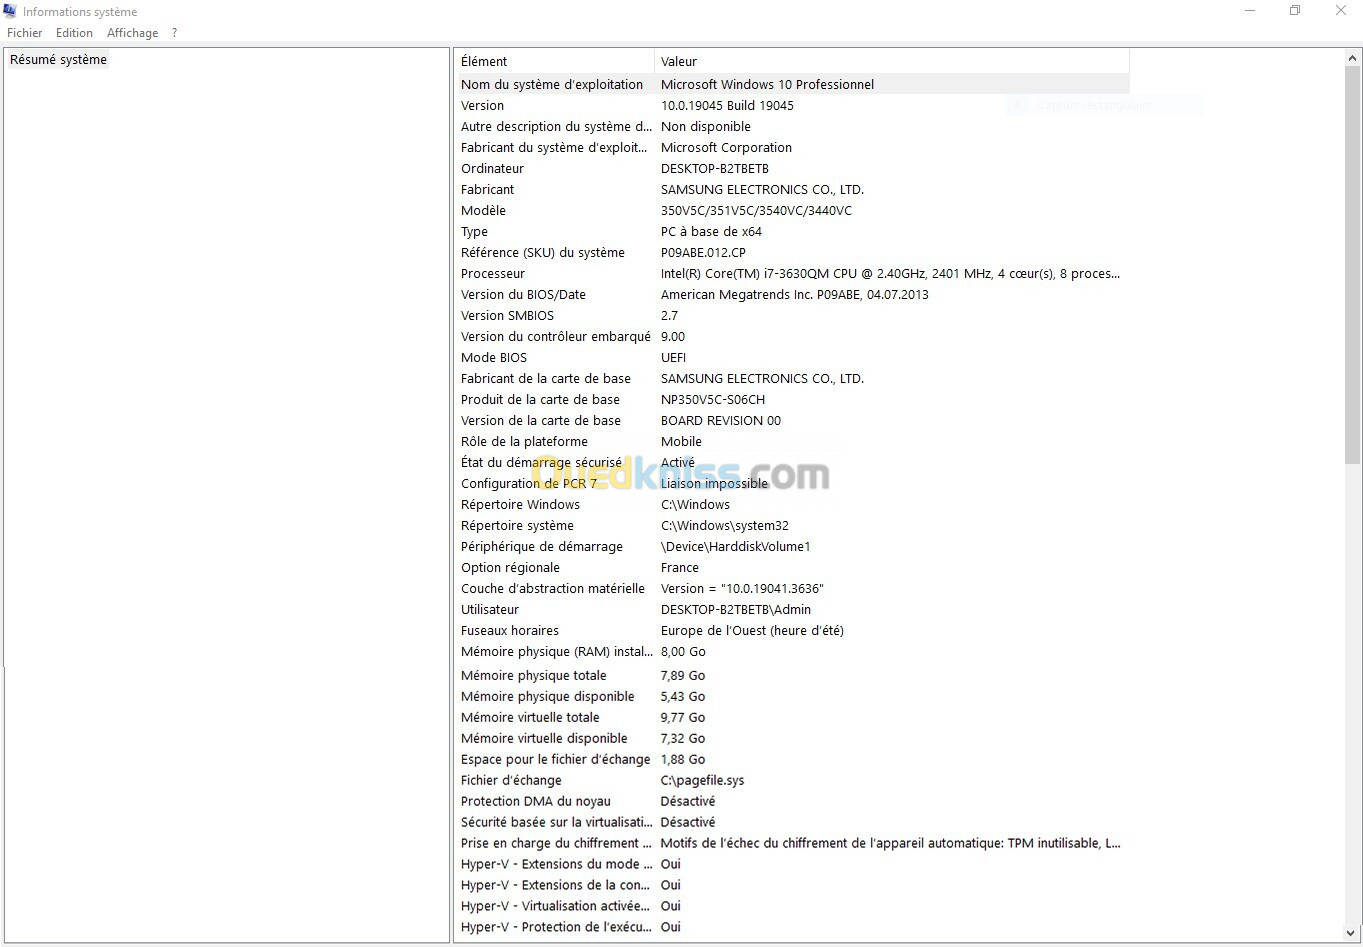Select the Ordinateur row label
The height and width of the screenshot is (947, 1363).
point(492,169)
